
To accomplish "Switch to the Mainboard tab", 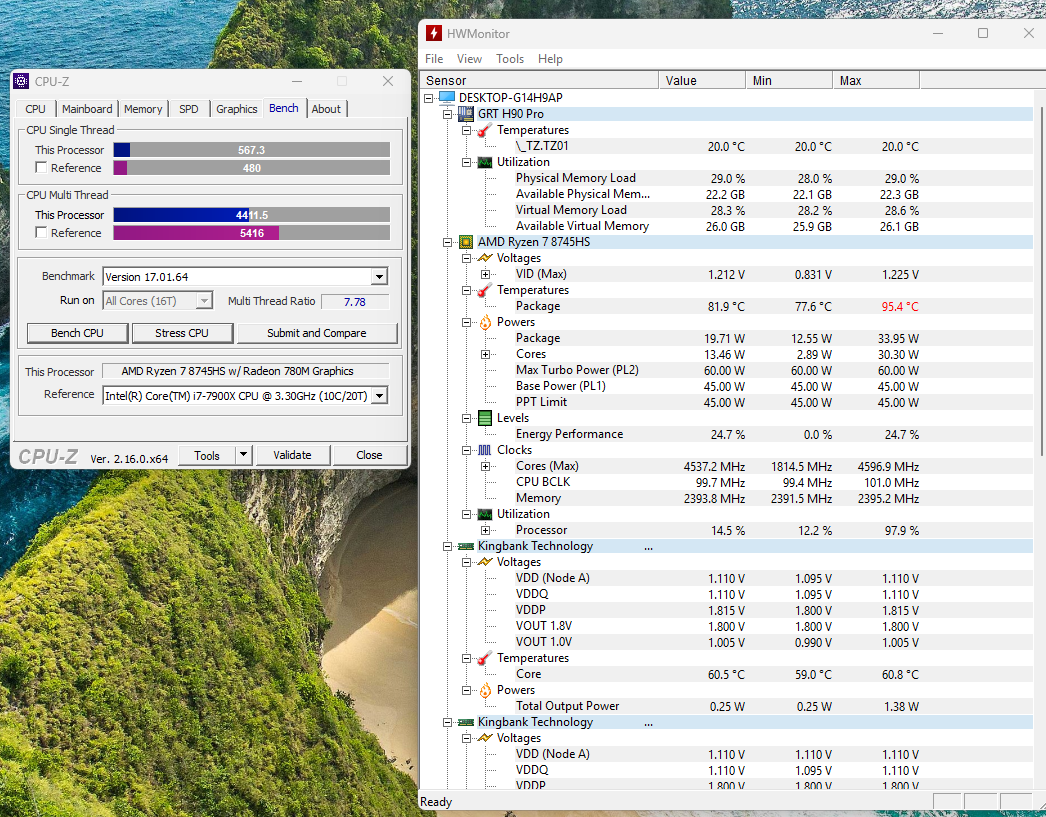I will [x=87, y=109].
